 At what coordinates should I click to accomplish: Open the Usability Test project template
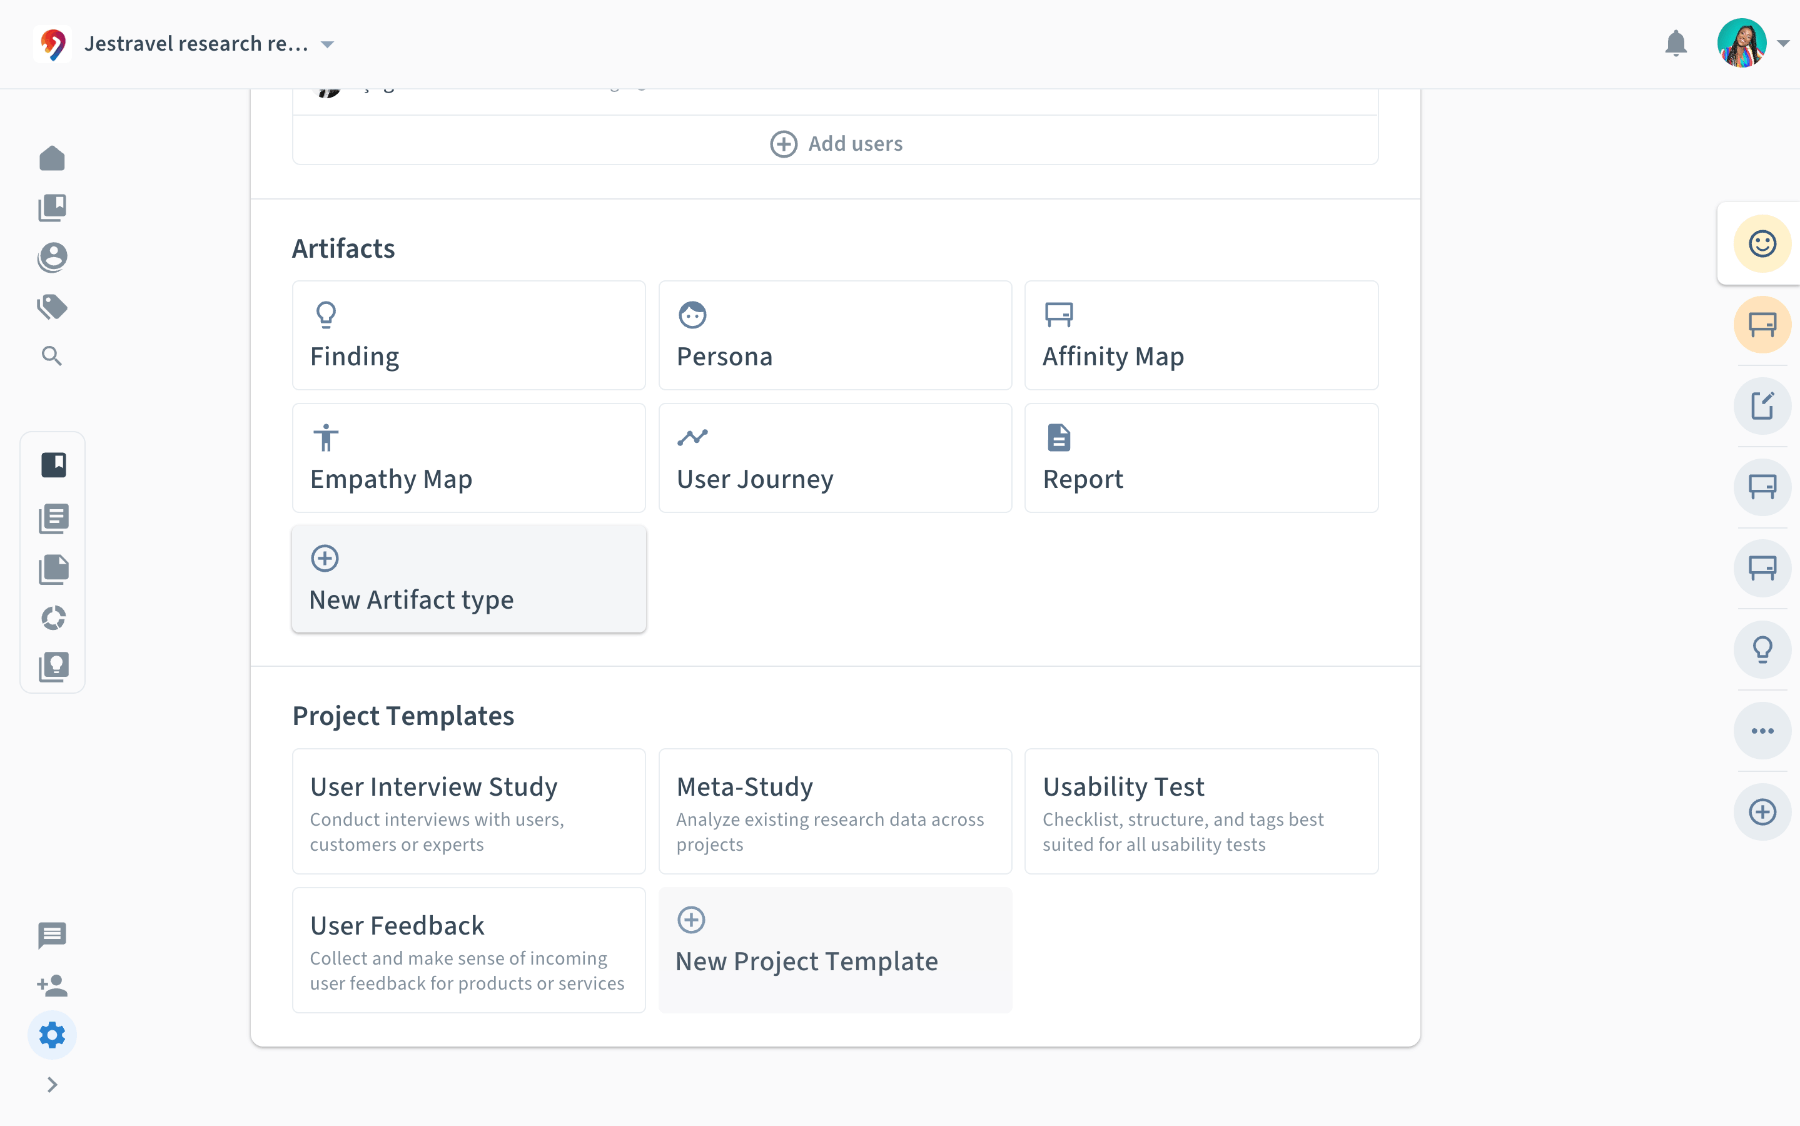pos(1201,811)
